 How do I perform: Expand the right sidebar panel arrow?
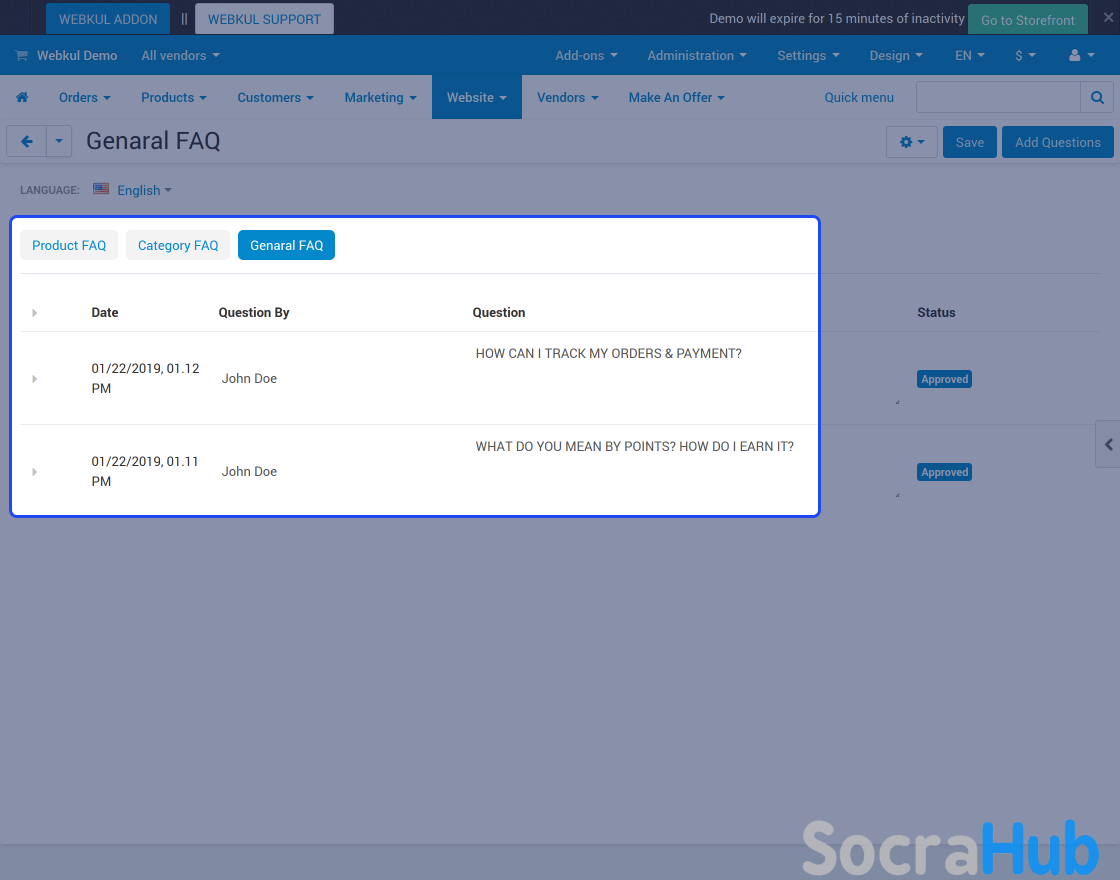1108,445
